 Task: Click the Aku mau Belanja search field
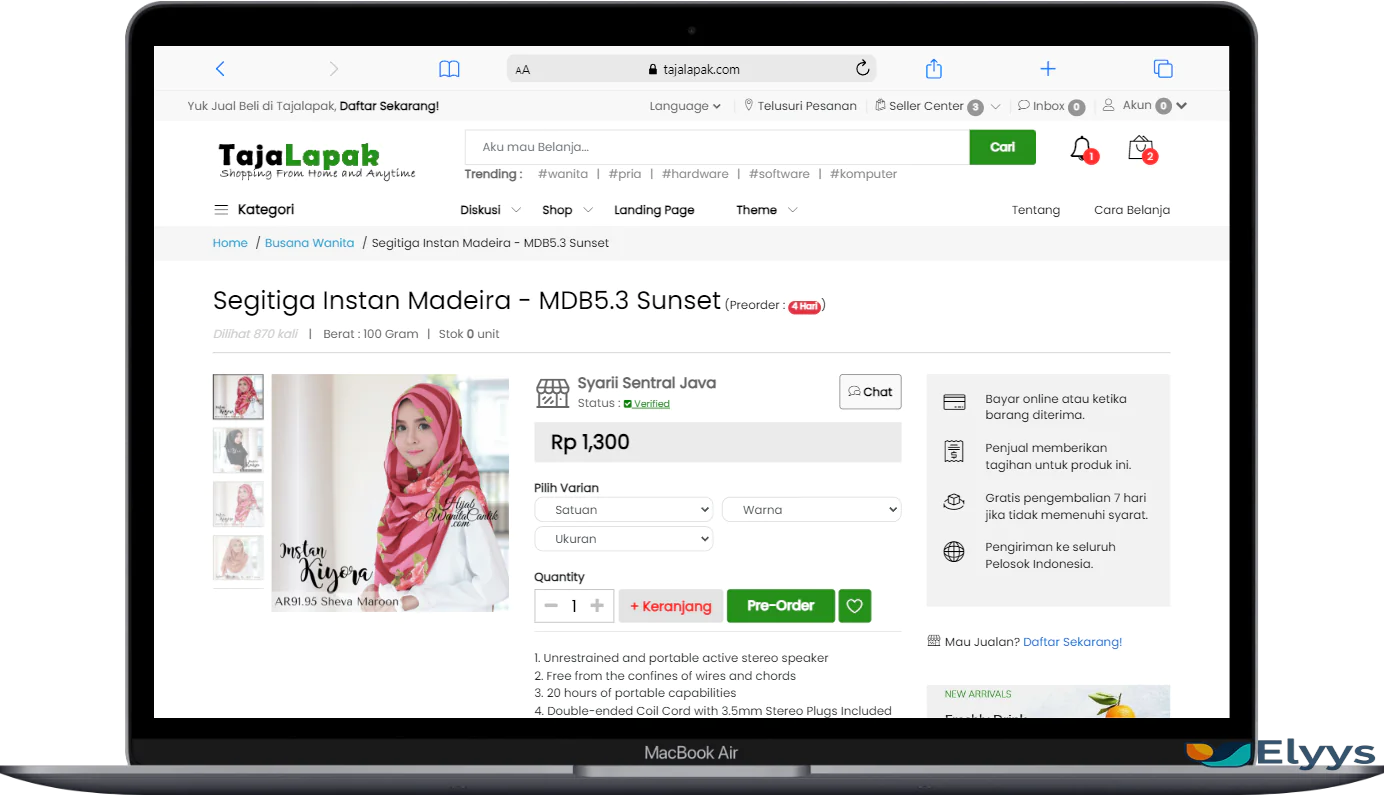717,147
